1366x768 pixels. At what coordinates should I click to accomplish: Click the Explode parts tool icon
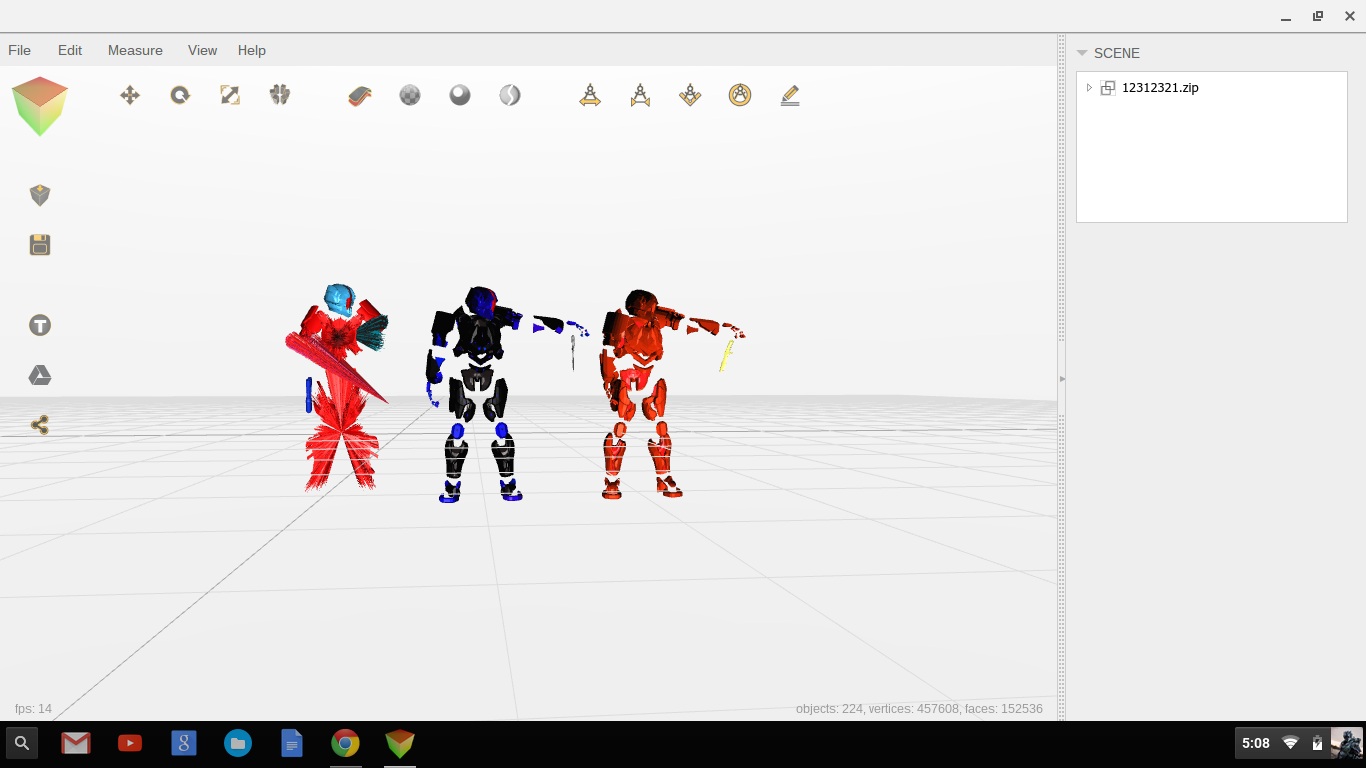pos(280,95)
